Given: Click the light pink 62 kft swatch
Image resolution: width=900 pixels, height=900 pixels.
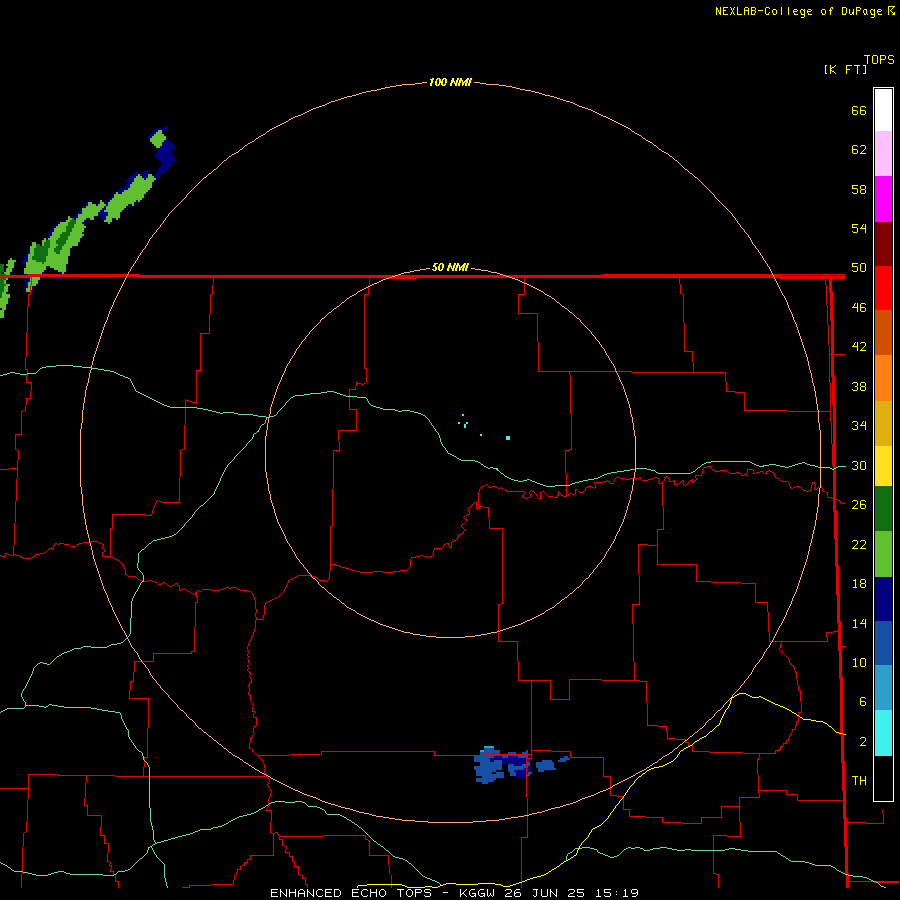Looking at the screenshot, I should click(x=883, y=154).
